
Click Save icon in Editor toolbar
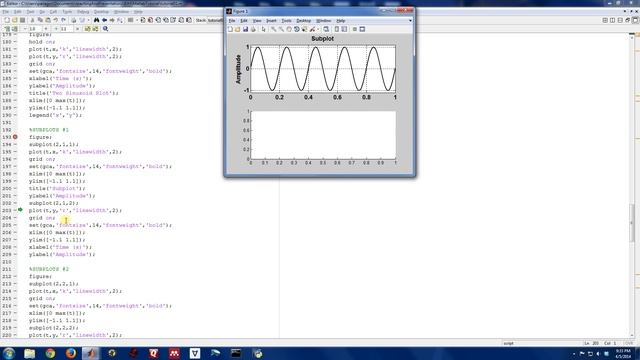tap(22, 20)
